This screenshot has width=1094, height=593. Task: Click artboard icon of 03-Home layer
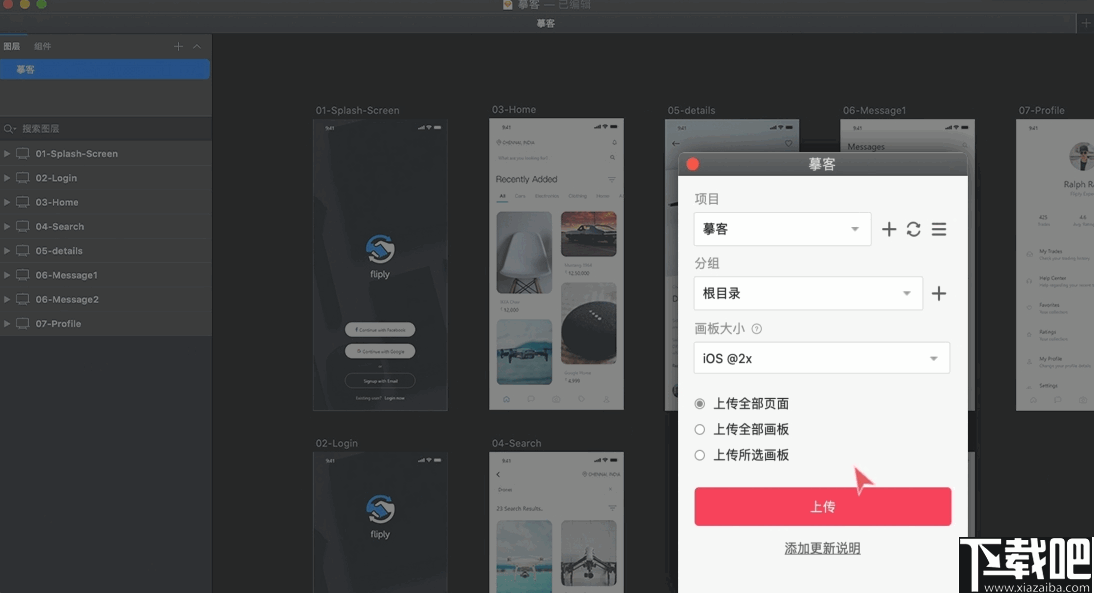pyautogui.click(x=22, y=202)
